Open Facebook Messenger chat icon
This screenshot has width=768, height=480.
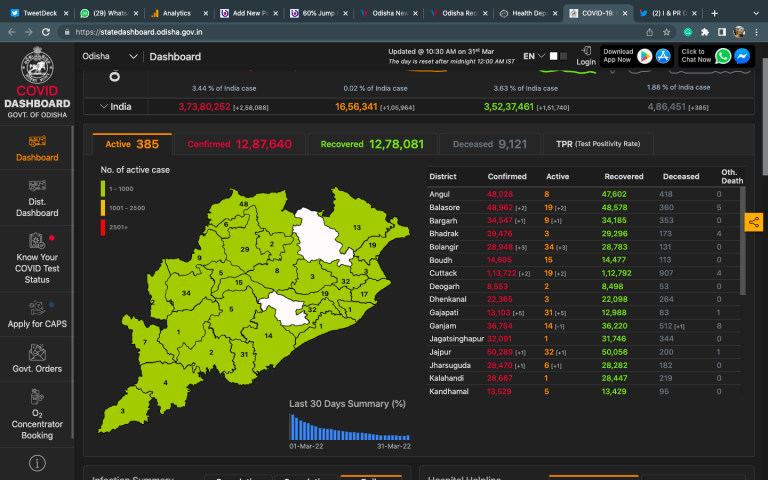click(742, 56)
